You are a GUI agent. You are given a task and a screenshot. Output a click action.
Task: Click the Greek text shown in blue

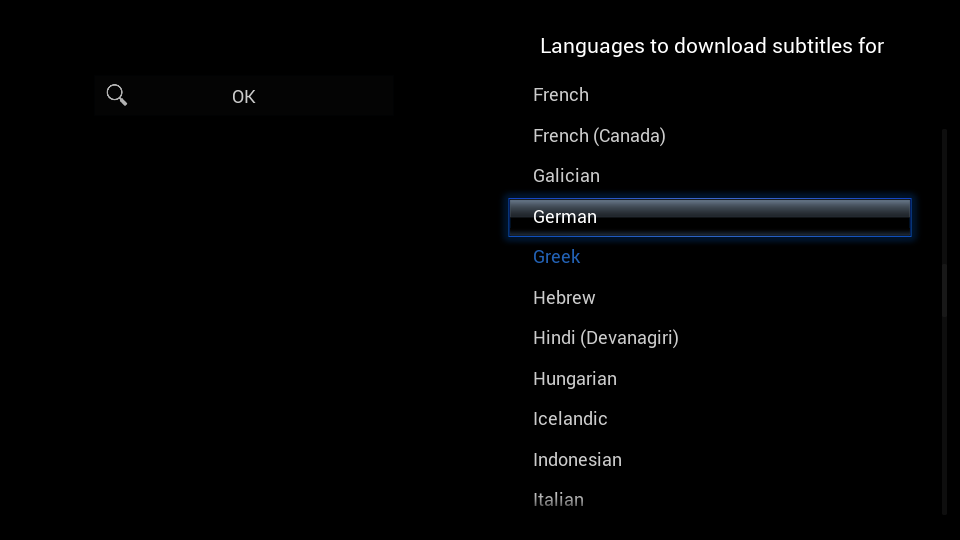(557, 257)
